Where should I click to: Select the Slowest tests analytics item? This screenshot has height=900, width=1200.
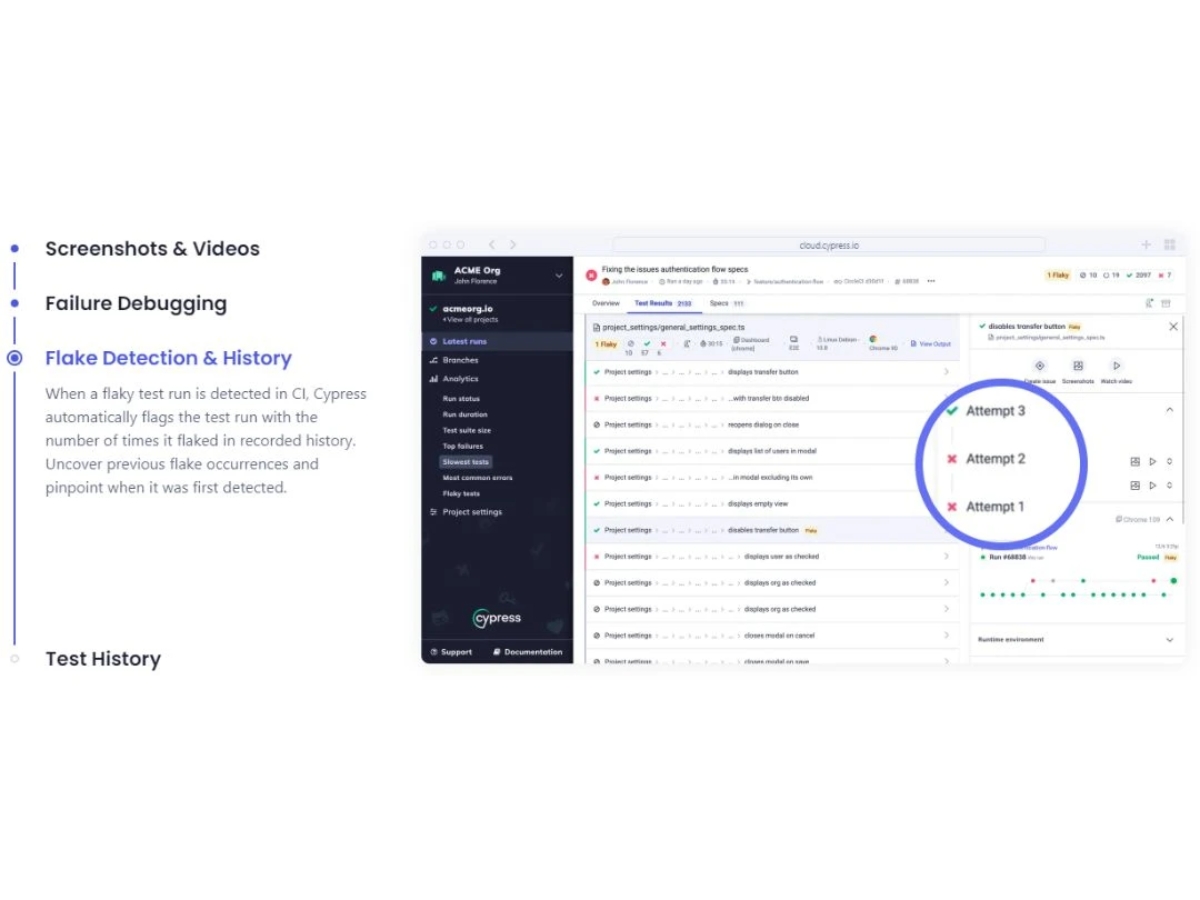pos(466,462)
